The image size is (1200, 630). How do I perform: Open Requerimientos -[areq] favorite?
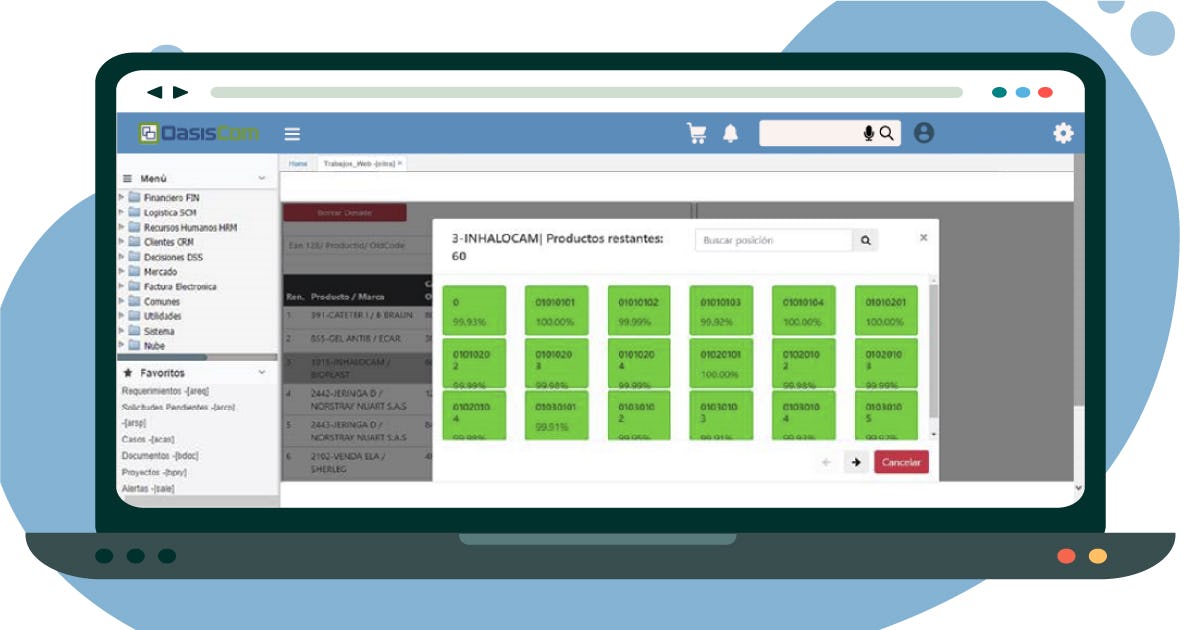(165, 391)
